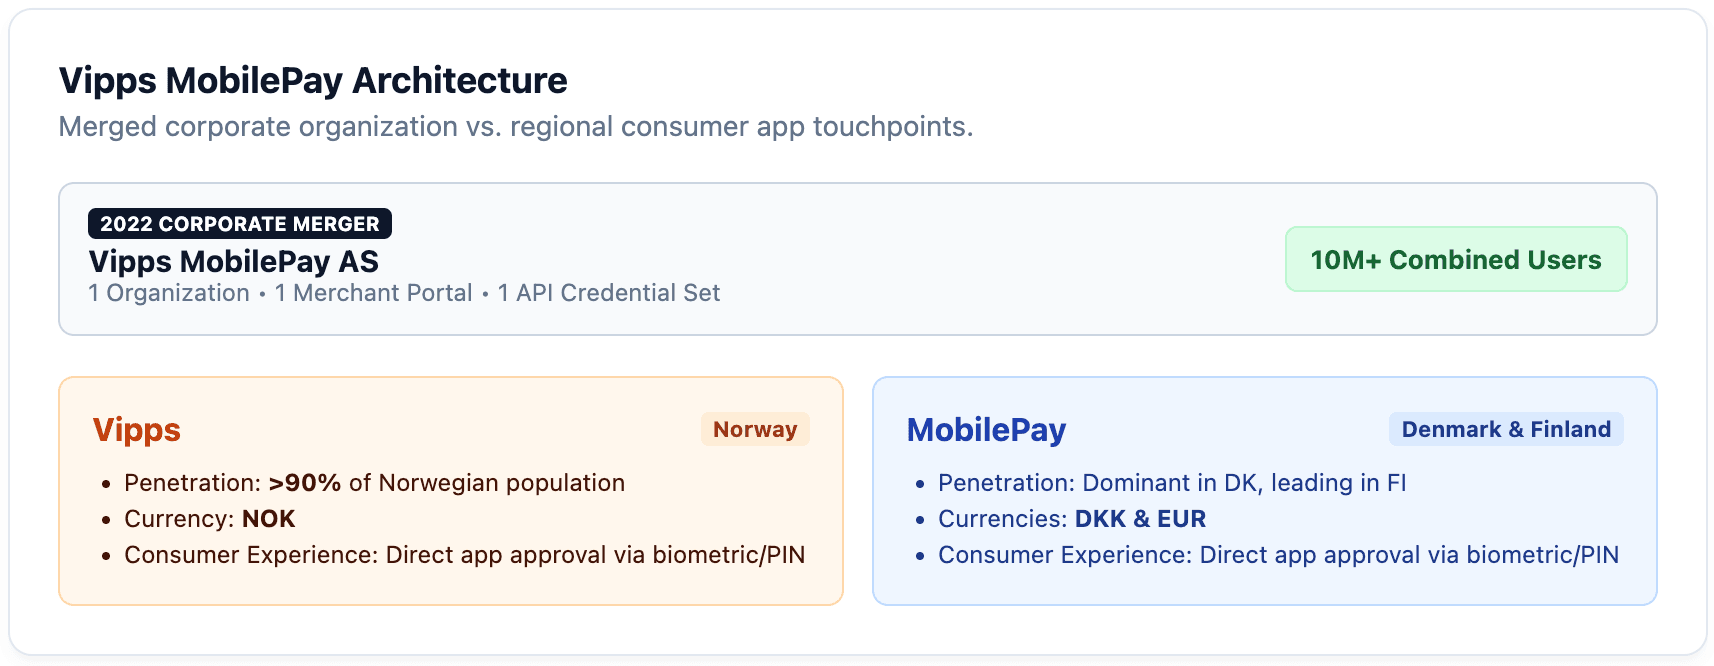Click Currencies: DKK & EUR bullet item
This screenshot has width=1714, height=666.
click(x=1072, y=519)
